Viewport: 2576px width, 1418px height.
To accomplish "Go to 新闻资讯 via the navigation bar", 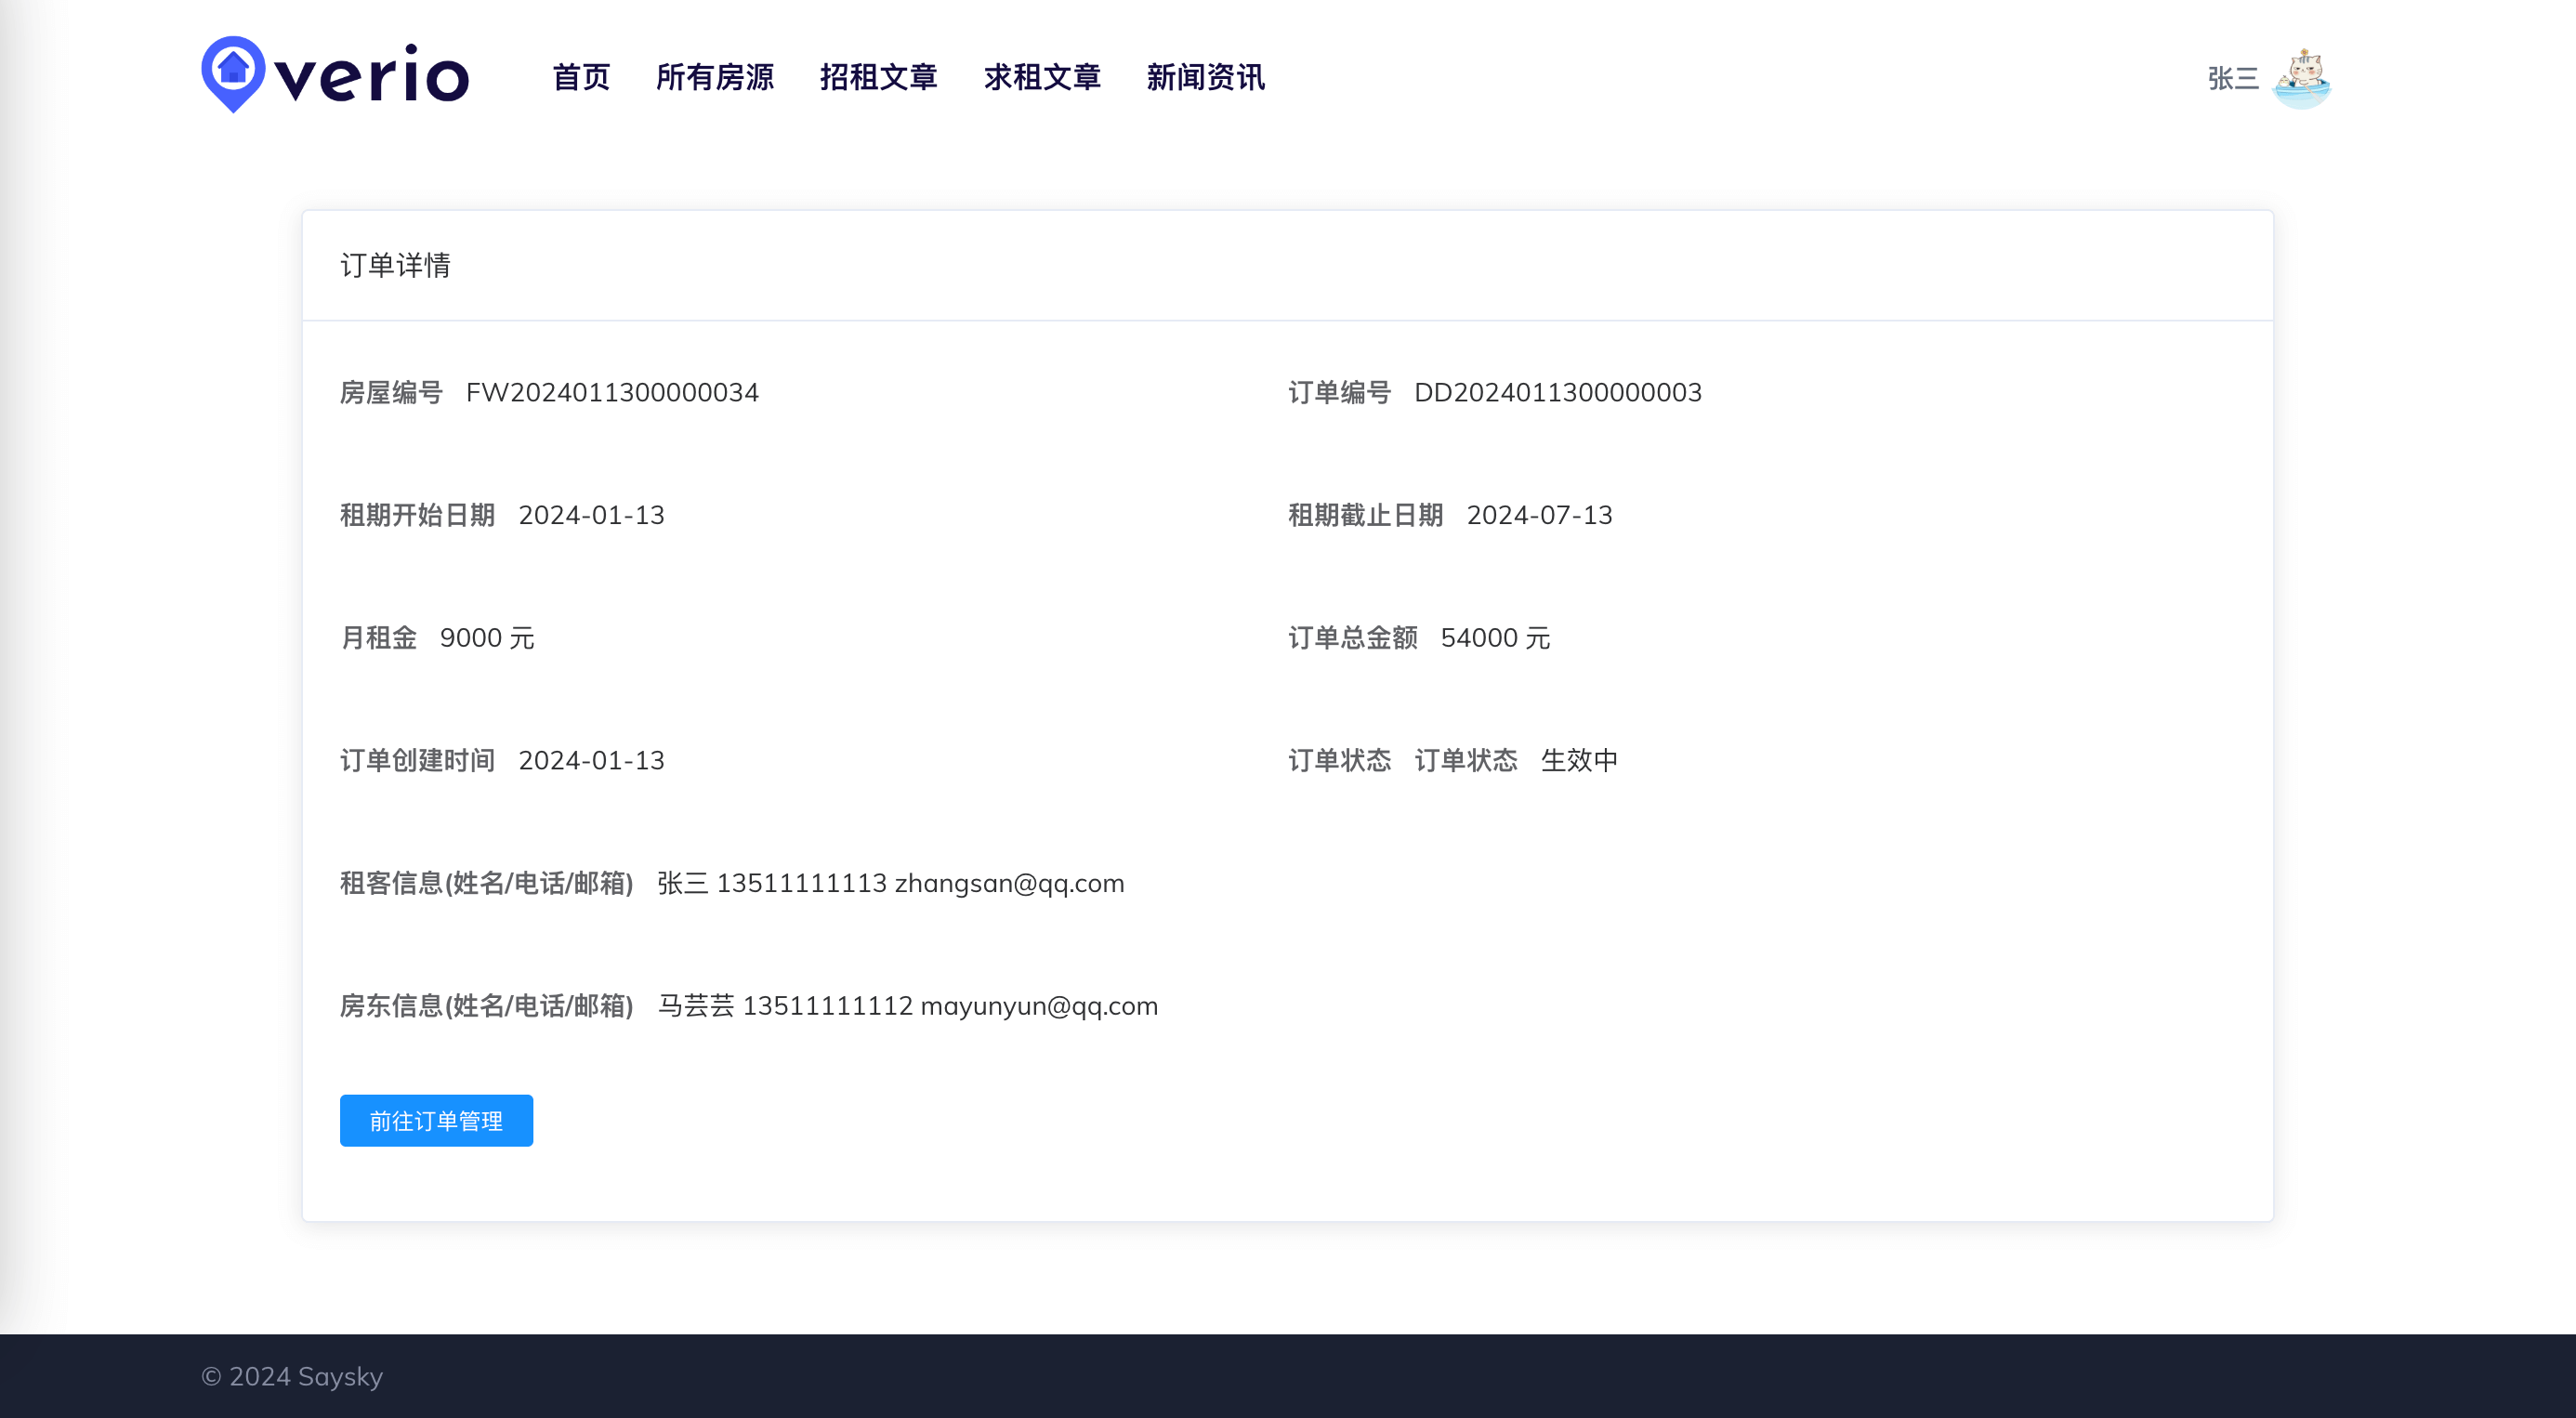I will [x=1205, y=79].
